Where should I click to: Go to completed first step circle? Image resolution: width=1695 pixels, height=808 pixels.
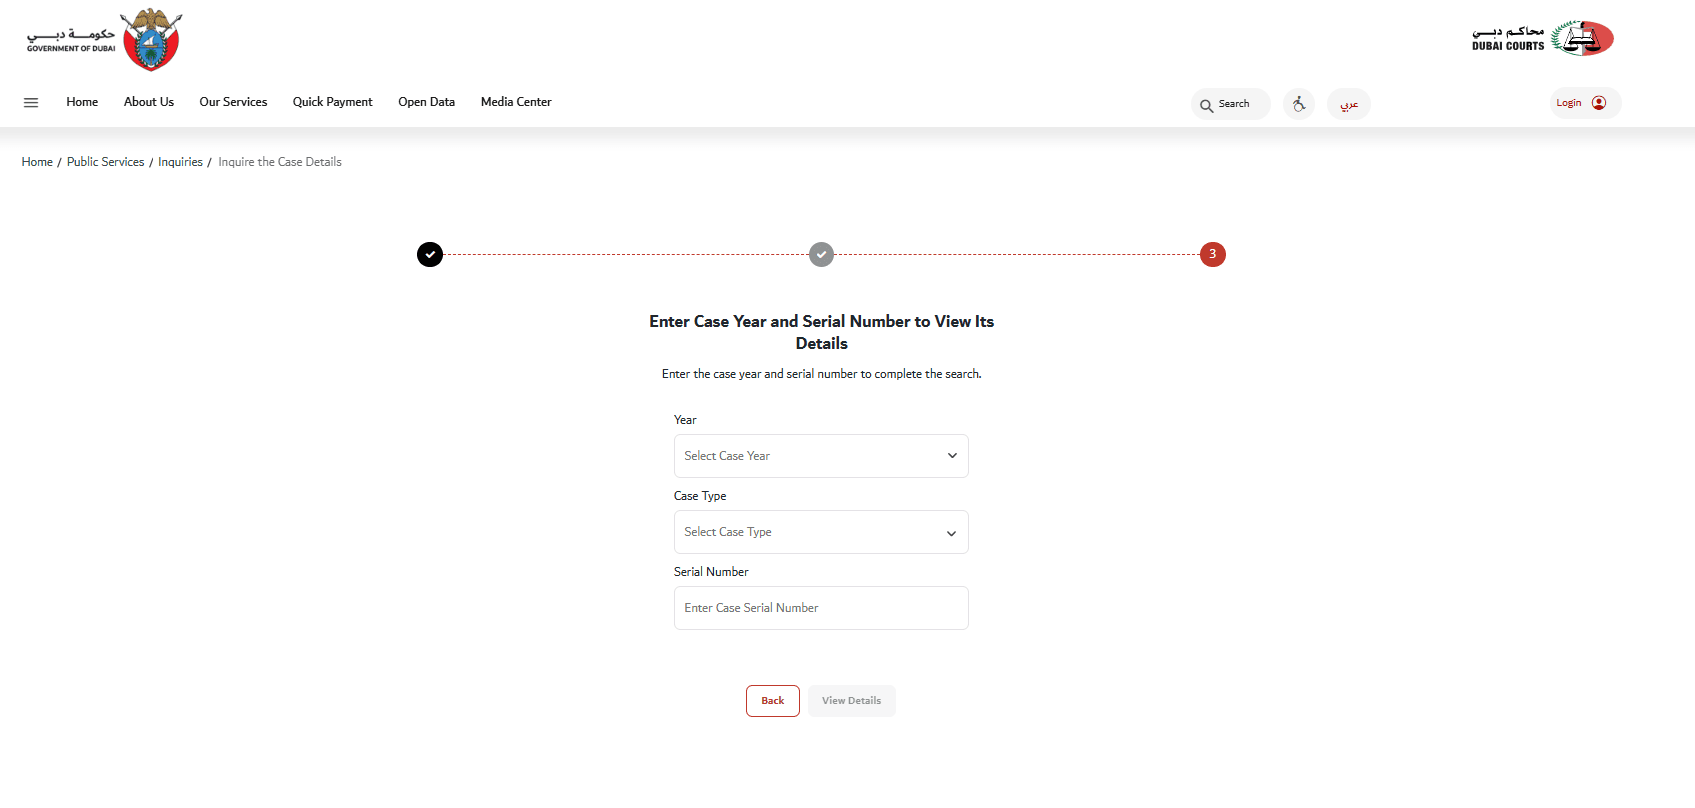coord(430,255)
